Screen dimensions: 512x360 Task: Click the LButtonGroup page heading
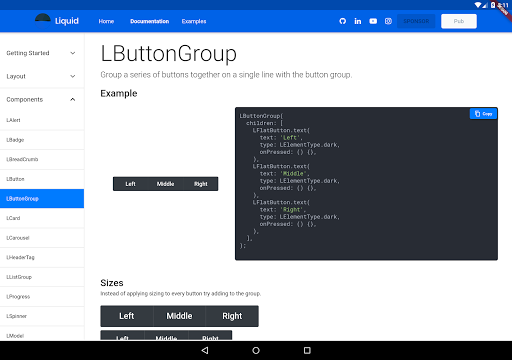169,54
